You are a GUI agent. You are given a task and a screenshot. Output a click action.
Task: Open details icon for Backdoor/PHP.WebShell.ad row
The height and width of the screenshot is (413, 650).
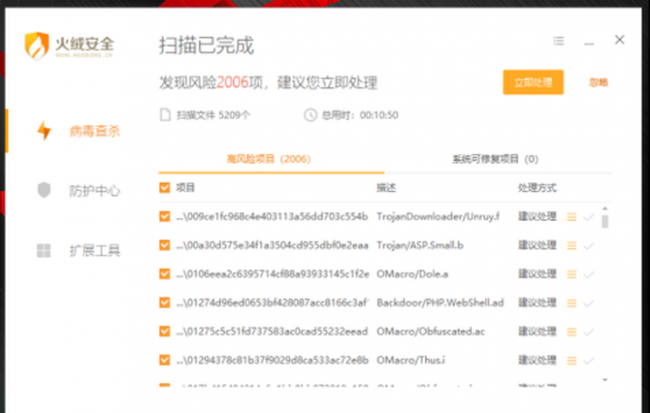click(x=572, y=303)
